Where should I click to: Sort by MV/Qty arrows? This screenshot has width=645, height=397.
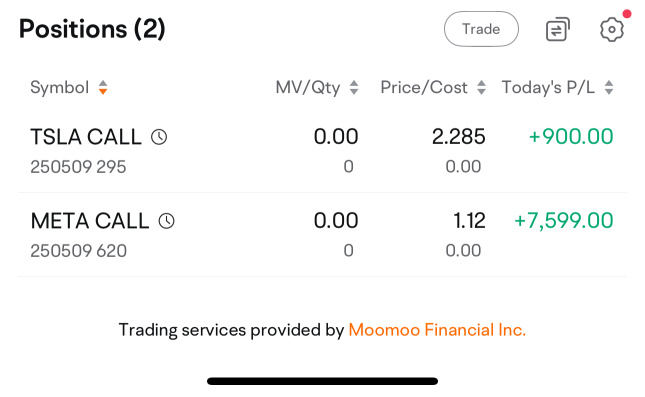(x=354, y=87)
